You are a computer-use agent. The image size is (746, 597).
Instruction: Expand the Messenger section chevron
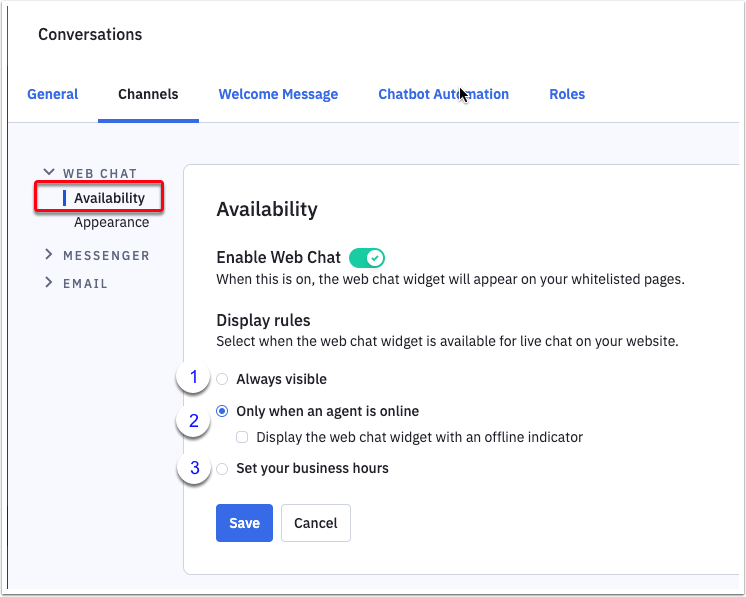click(x=49, y=255)
